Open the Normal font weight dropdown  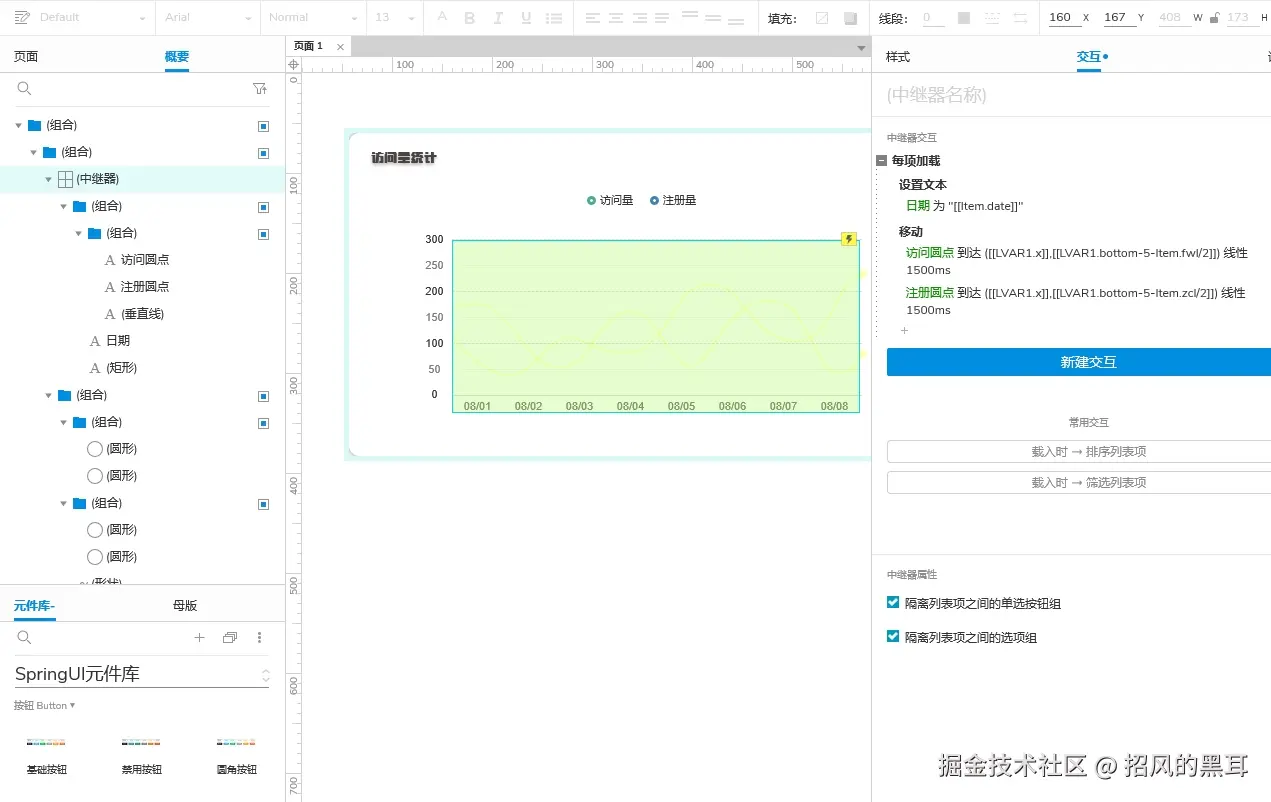click(x=312, y=18)
